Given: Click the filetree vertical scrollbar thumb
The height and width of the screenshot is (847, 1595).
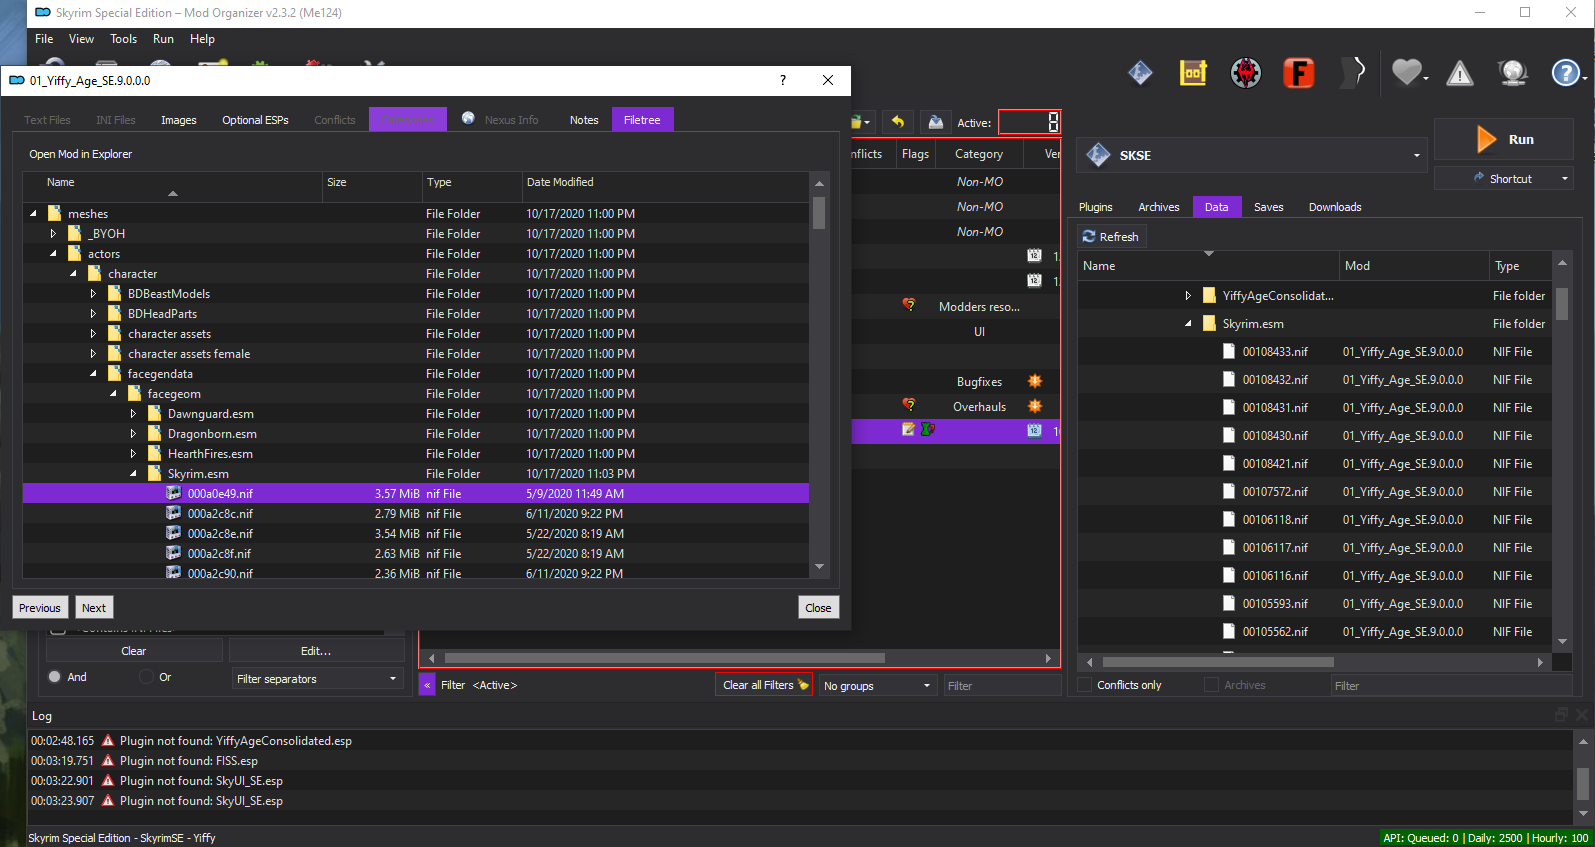Looking at the screenshot, I should point(819,212).
